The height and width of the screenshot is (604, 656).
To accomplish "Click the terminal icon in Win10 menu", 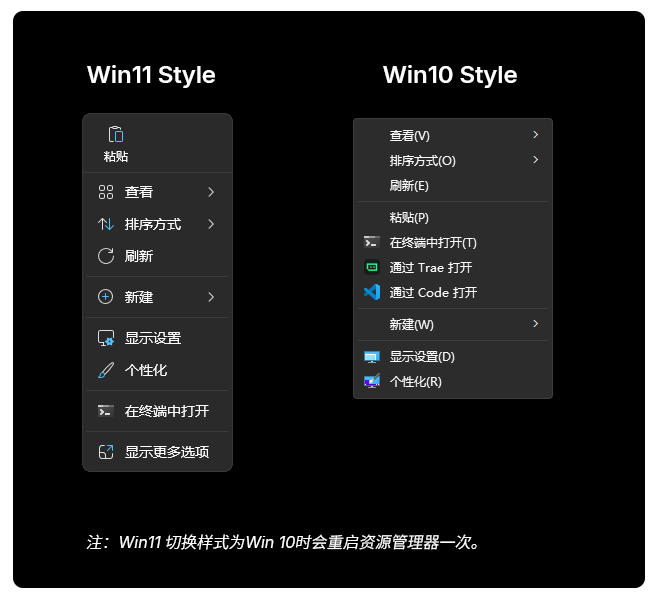I will (x=372, y=242).
